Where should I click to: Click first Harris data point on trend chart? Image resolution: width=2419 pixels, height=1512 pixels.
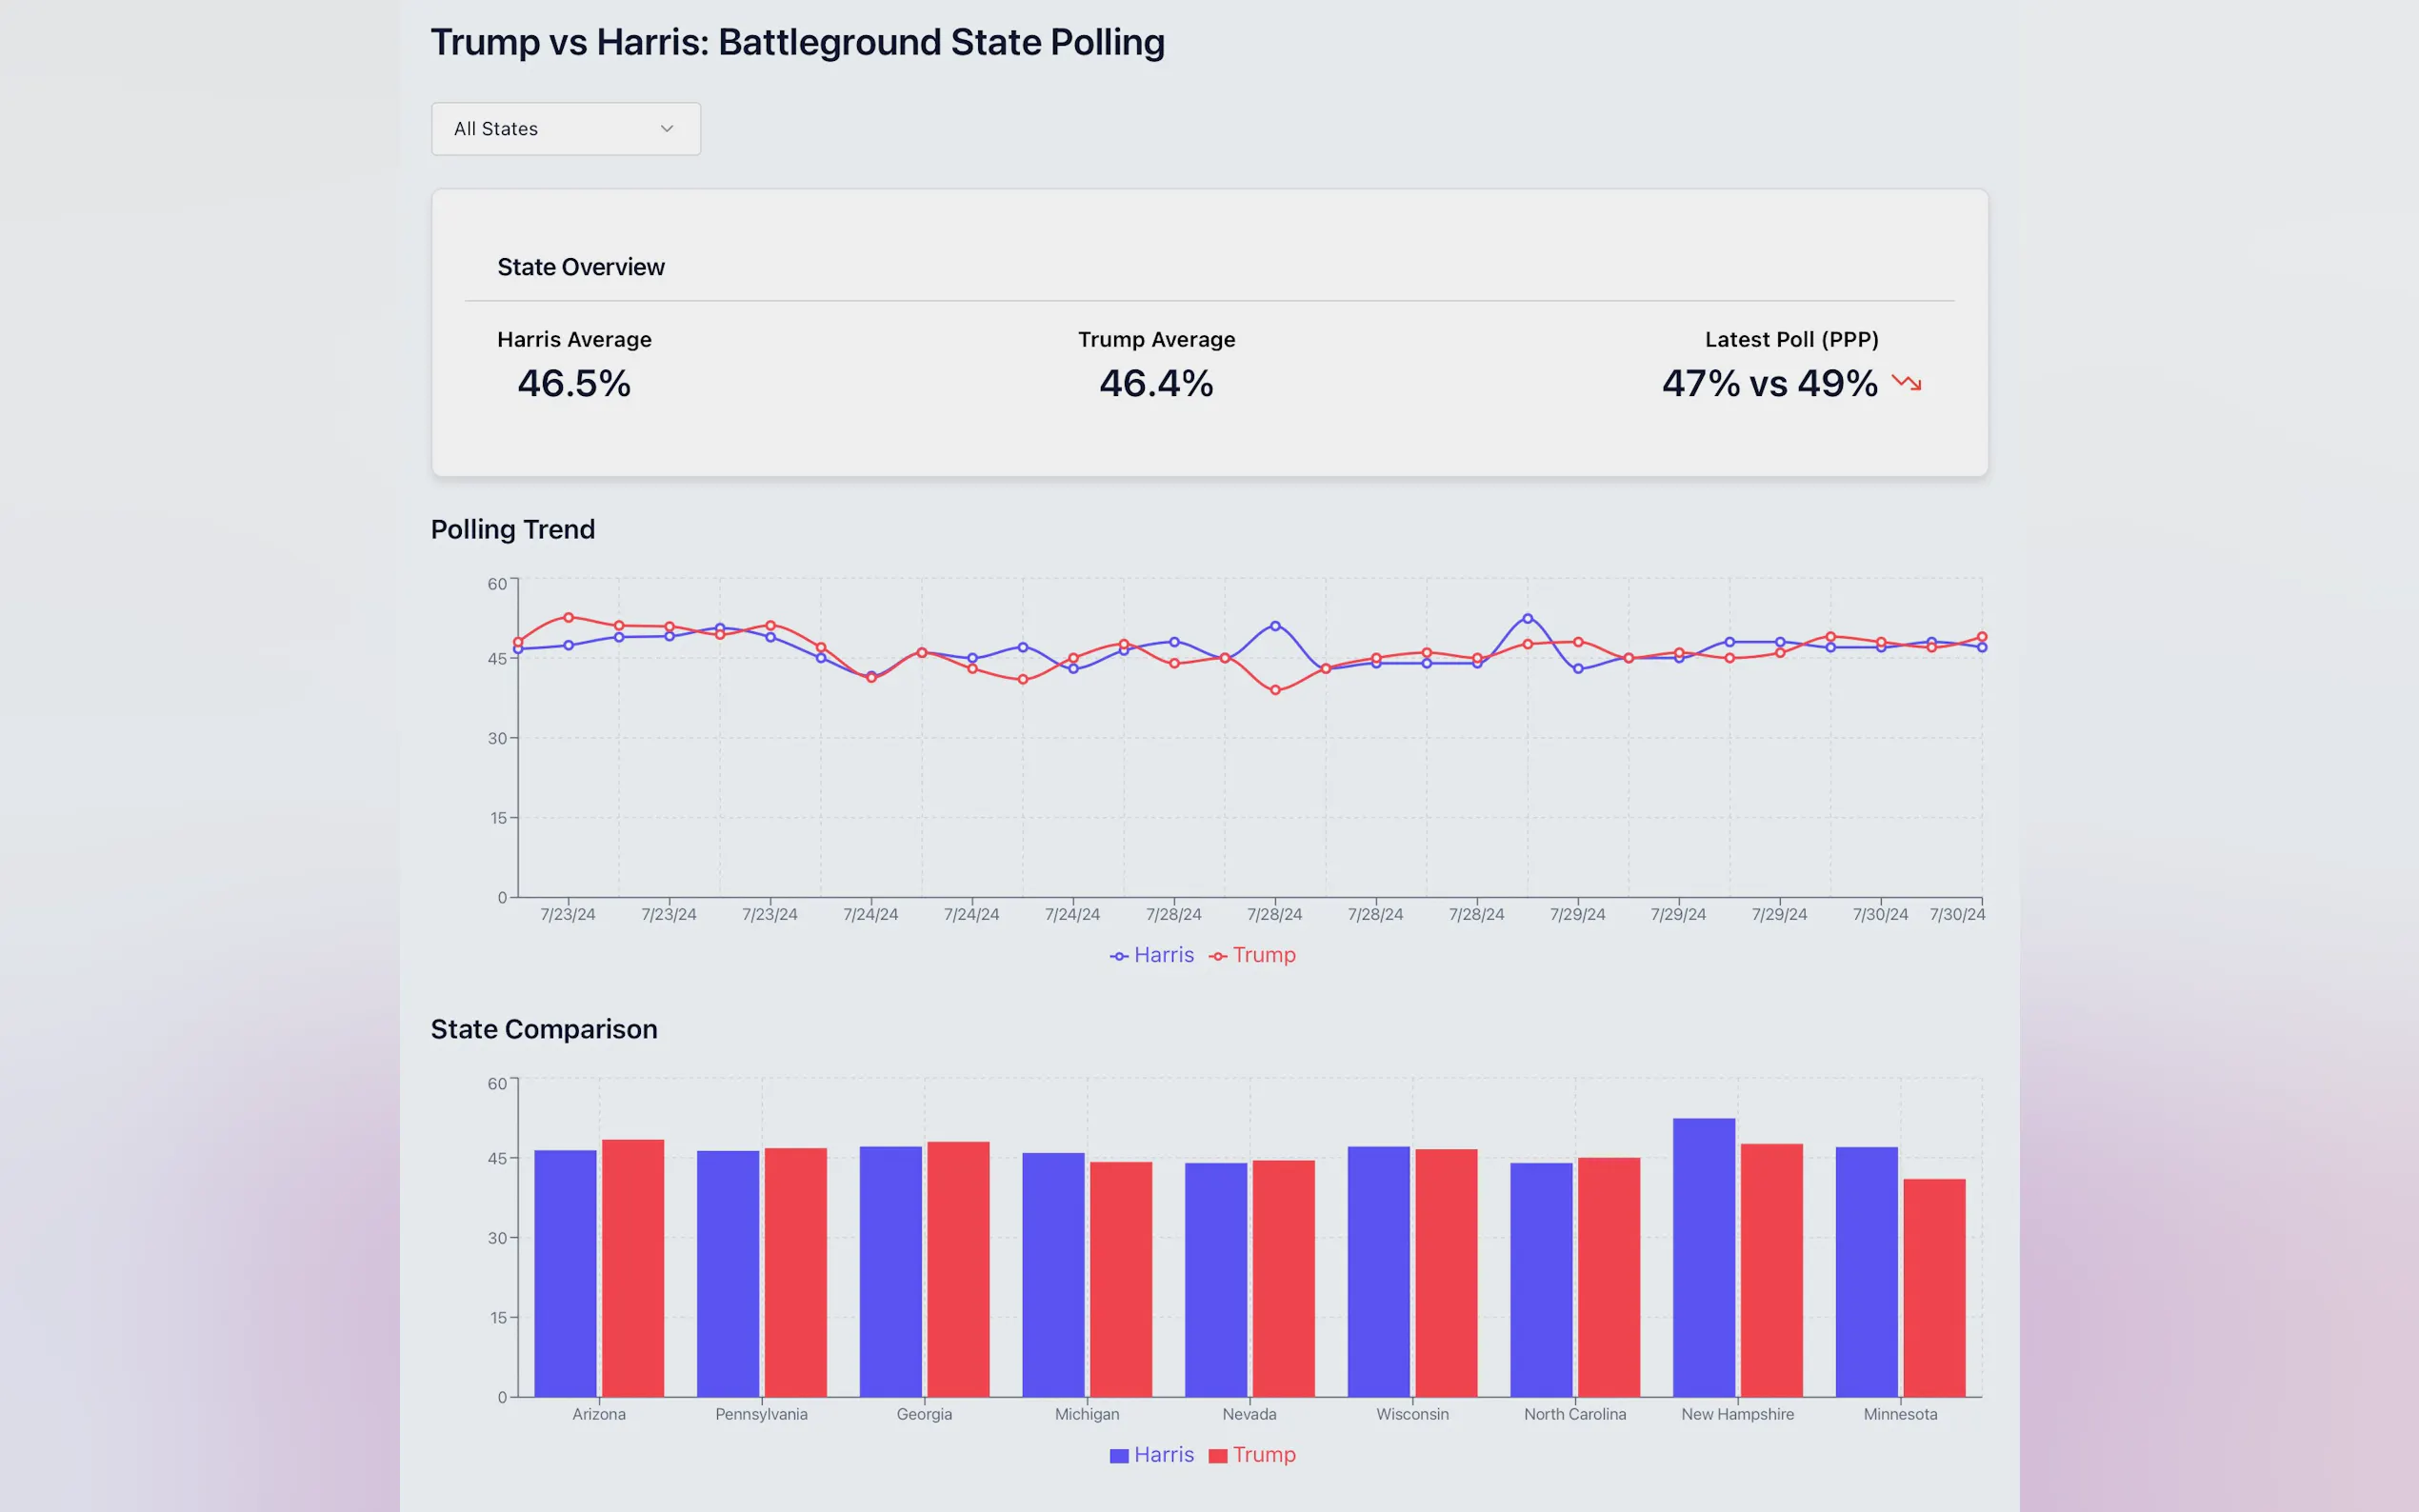point(518,650)
